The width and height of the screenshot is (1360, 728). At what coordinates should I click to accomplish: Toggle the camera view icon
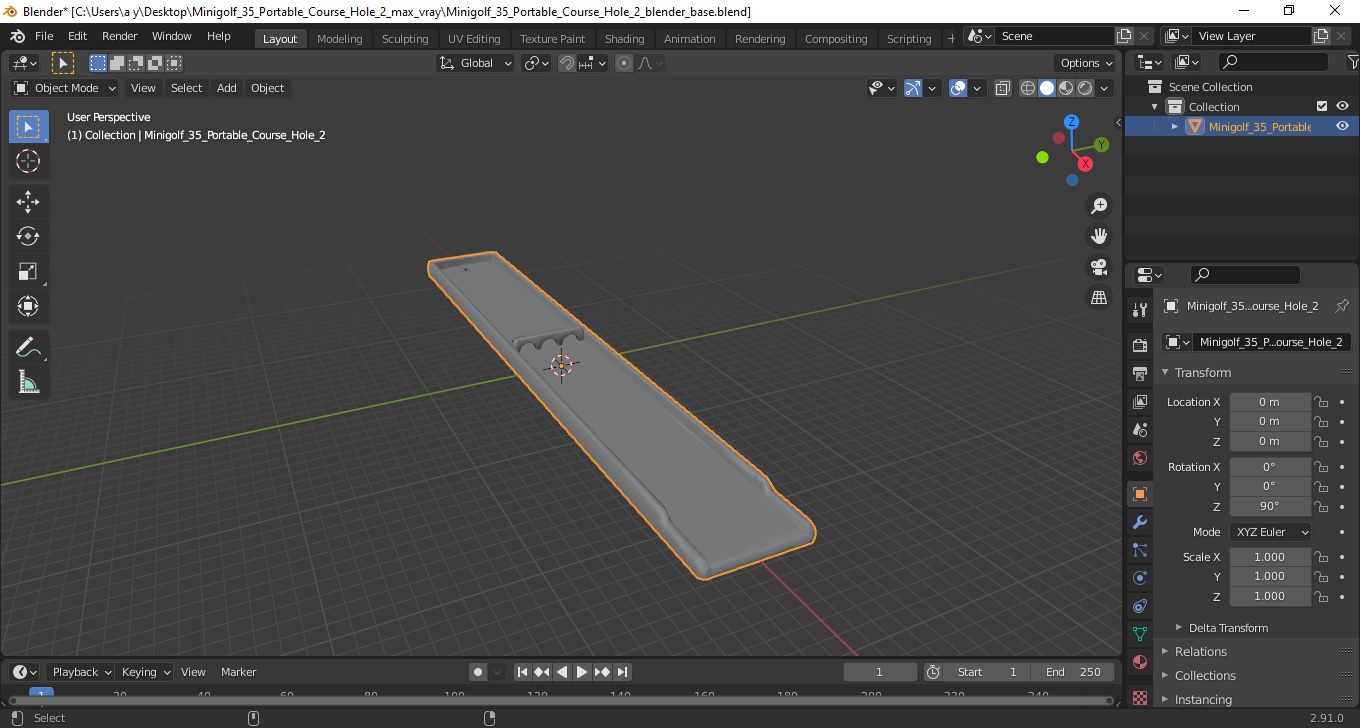pyautogui.click(x=1099, y=267)
